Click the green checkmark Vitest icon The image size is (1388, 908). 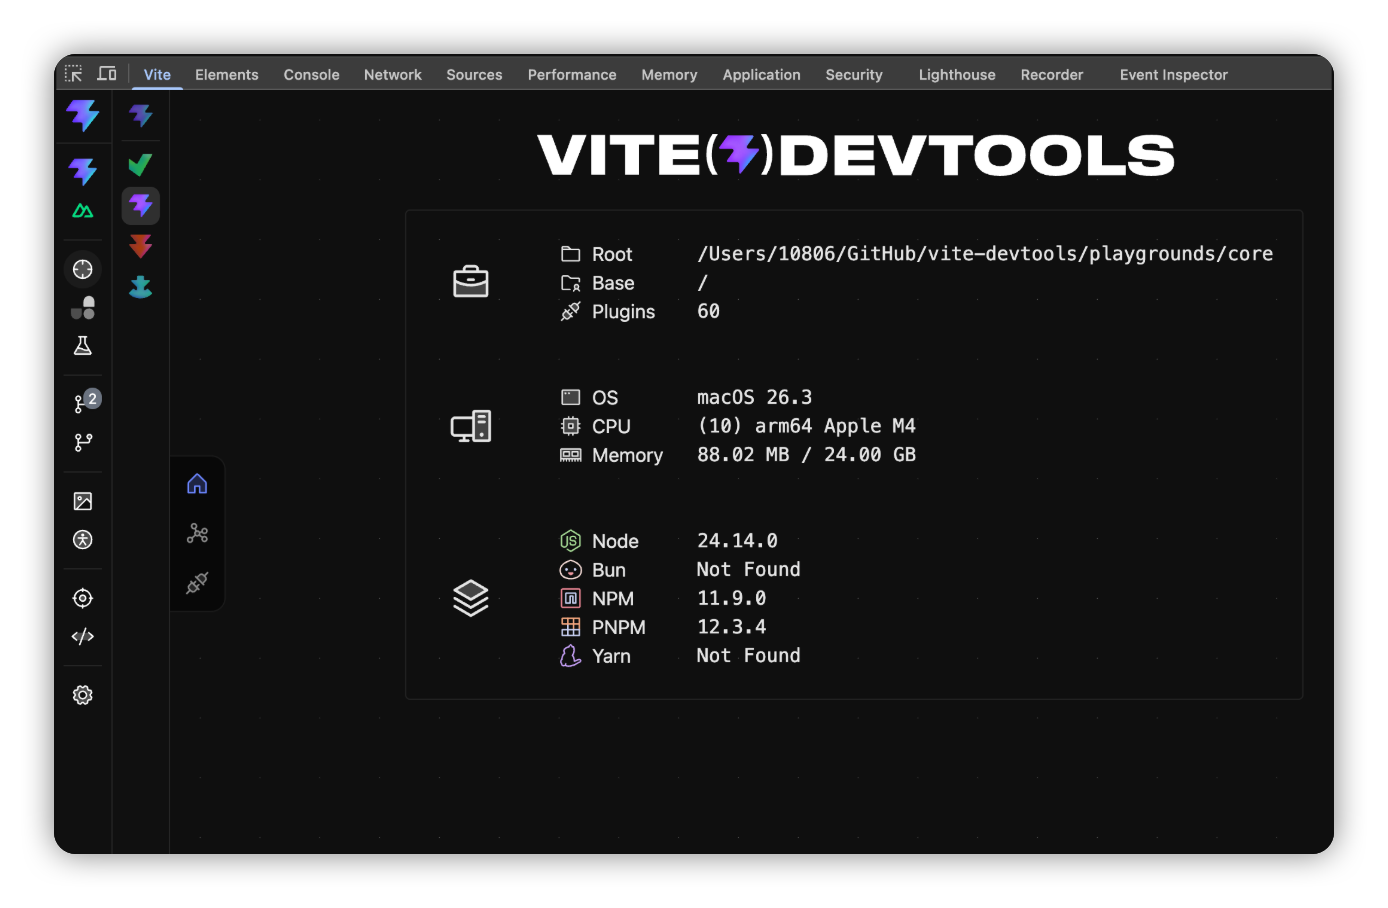[141, 165]
